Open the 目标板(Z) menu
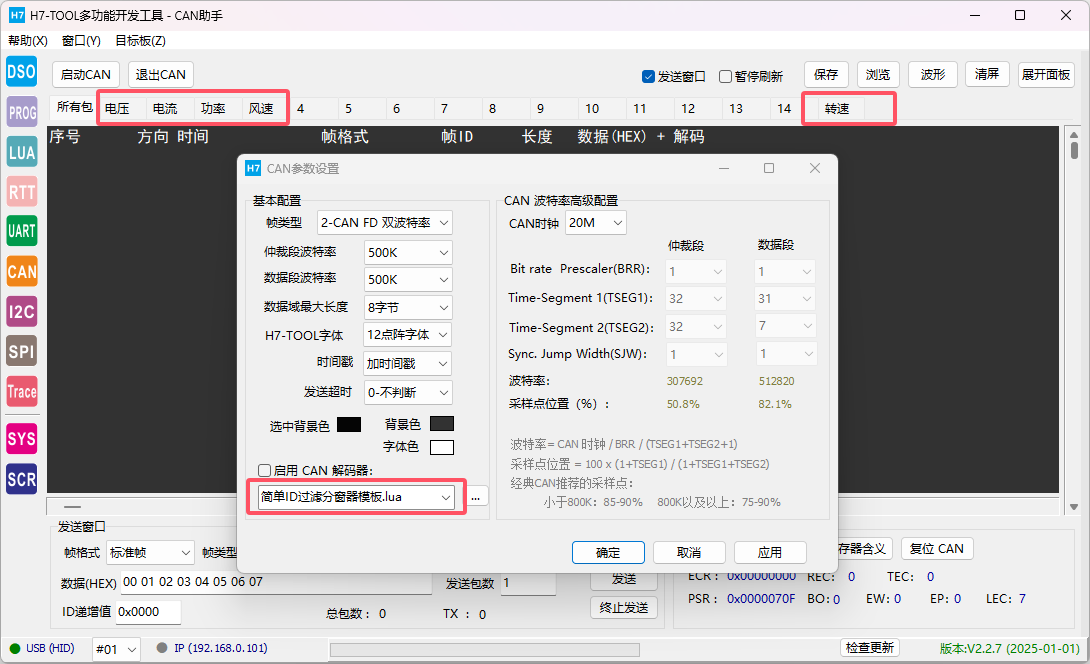Viewport: 1090px width, 664px height. click(140, 40)
